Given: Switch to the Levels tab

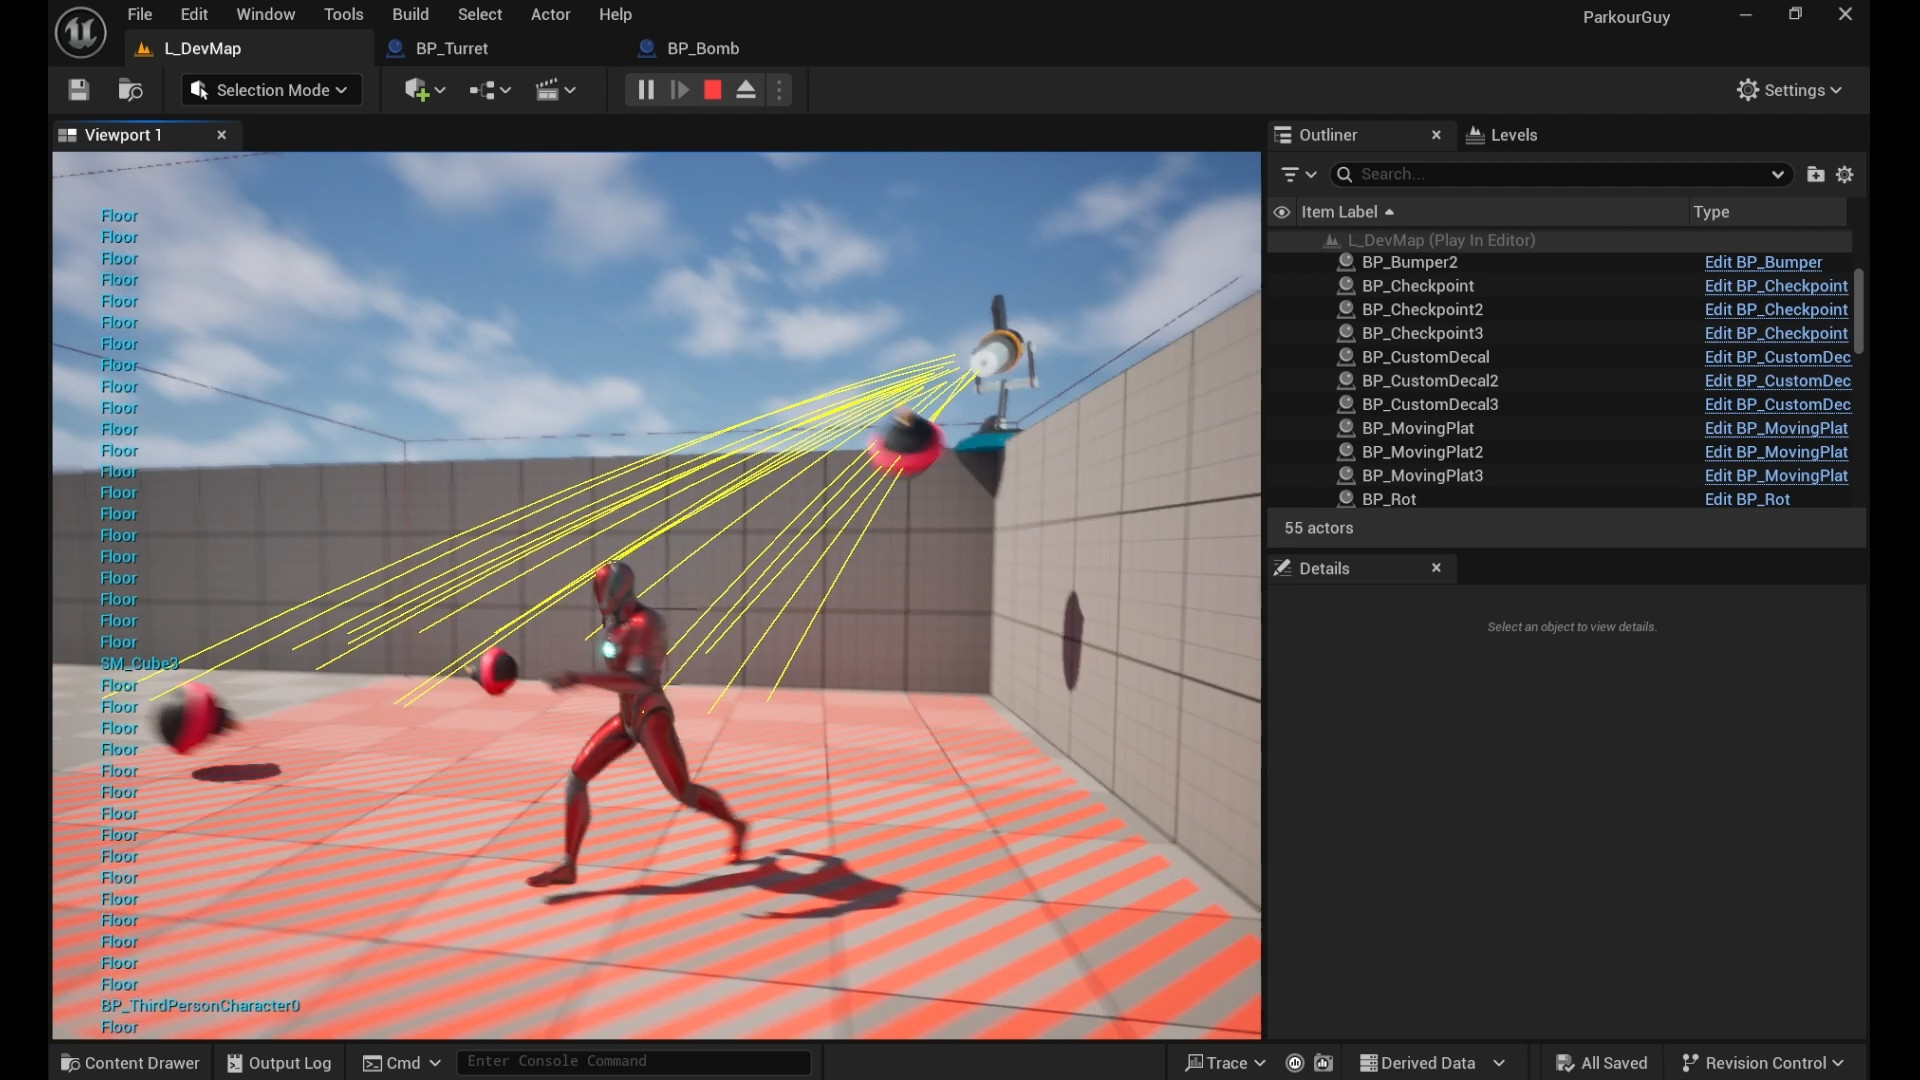Looking at the screenshot, I should tap(1502, 135).
